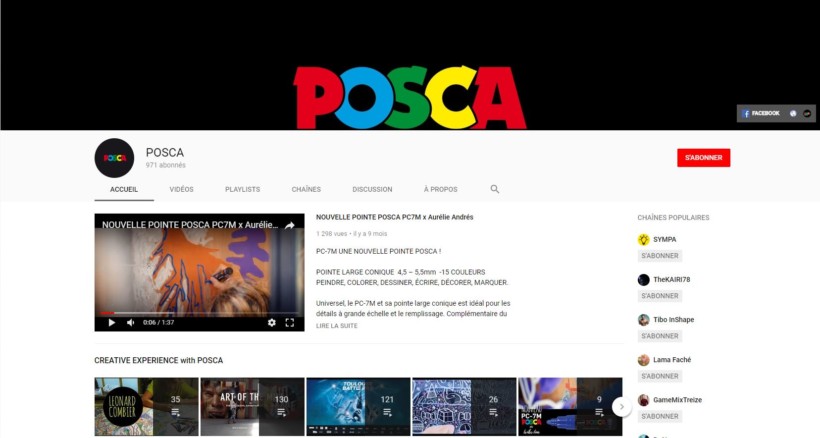The width and height of the screenshot is (820, 438).
Task: Open video settings gear icon
Action: [271, 322]
